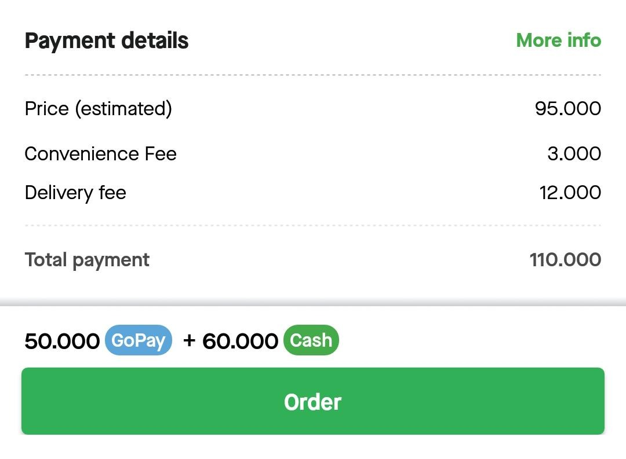Image resolution: width=626 pixels, height=459 pixels.
Task: Click the shadow divider above payment methods
Action: (313, 300)
